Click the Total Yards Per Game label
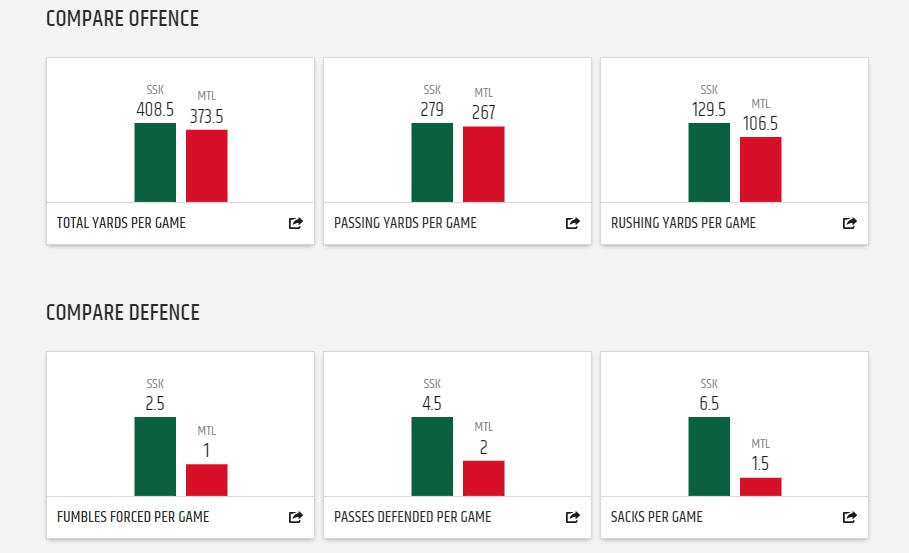Image resolution: width=909 pixels, height=553 pixels. point(121,223)
